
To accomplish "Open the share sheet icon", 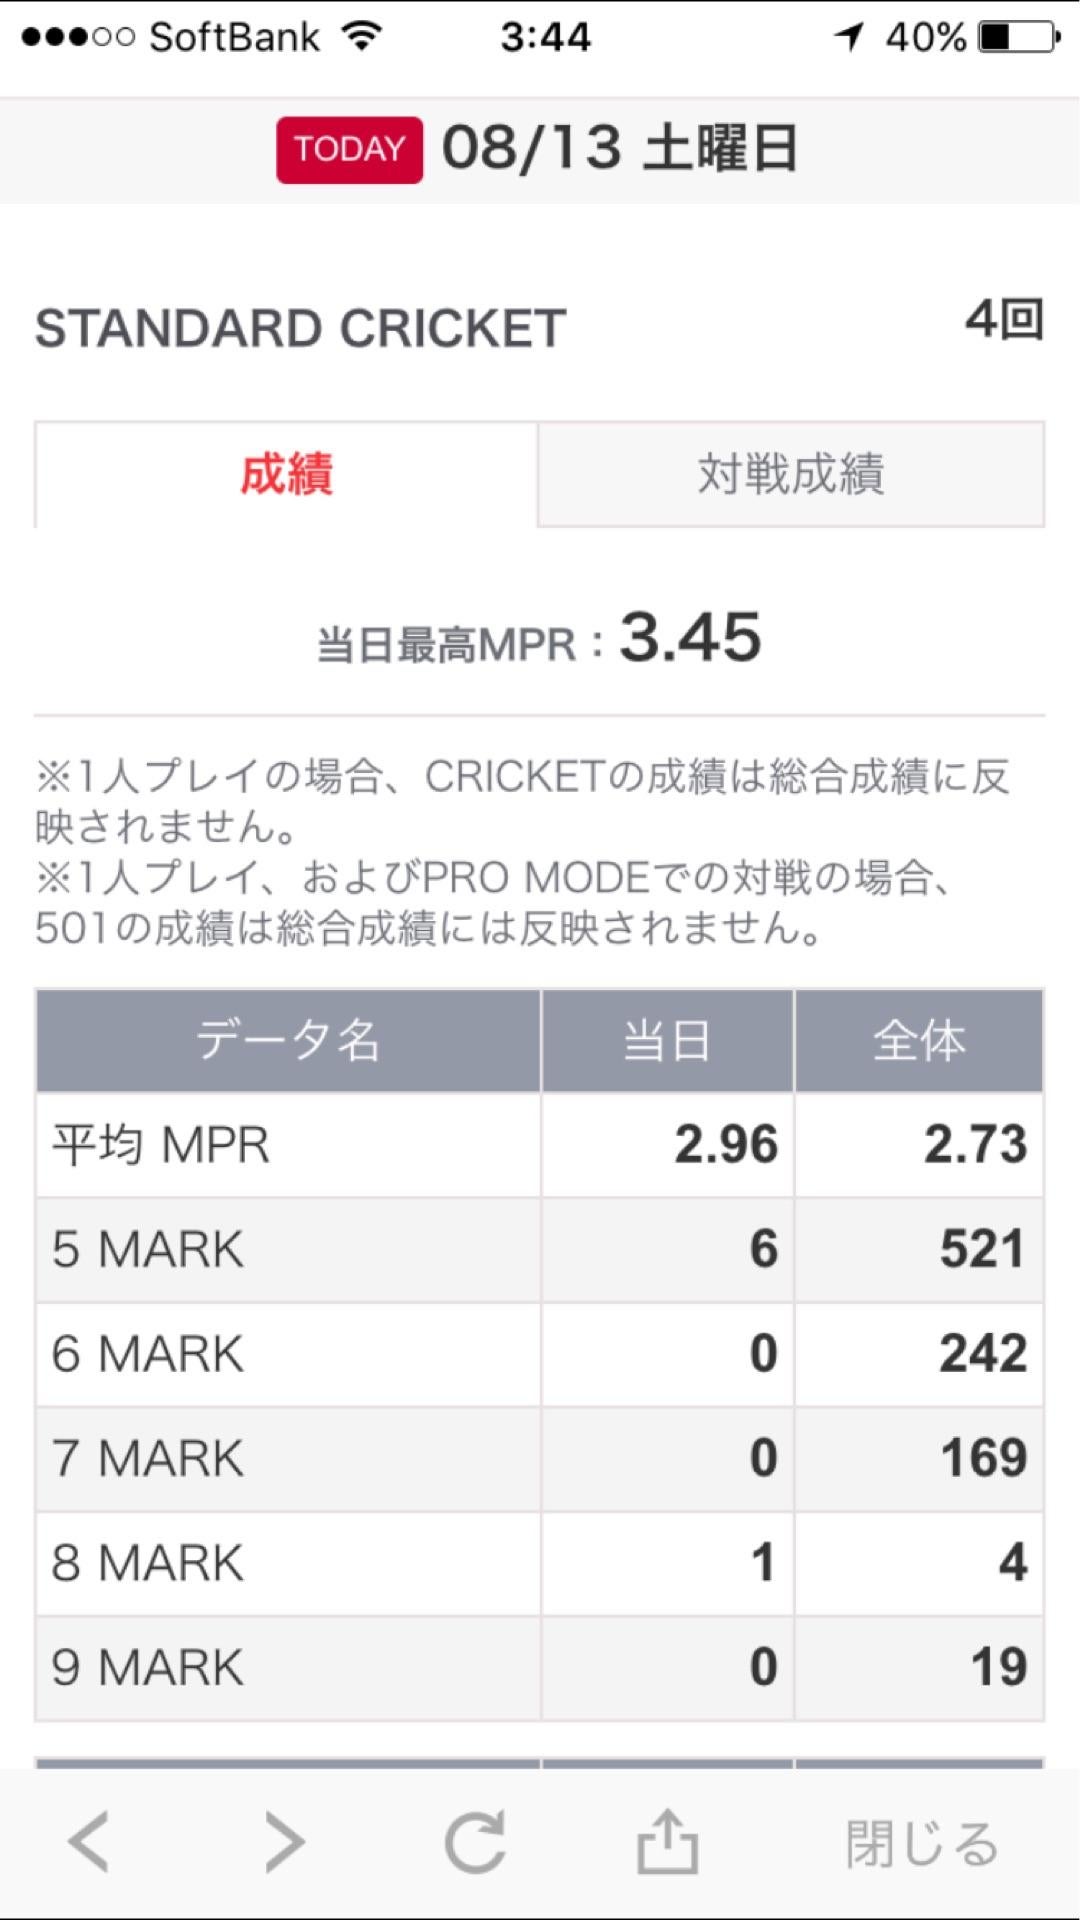I will (667, 1841).
